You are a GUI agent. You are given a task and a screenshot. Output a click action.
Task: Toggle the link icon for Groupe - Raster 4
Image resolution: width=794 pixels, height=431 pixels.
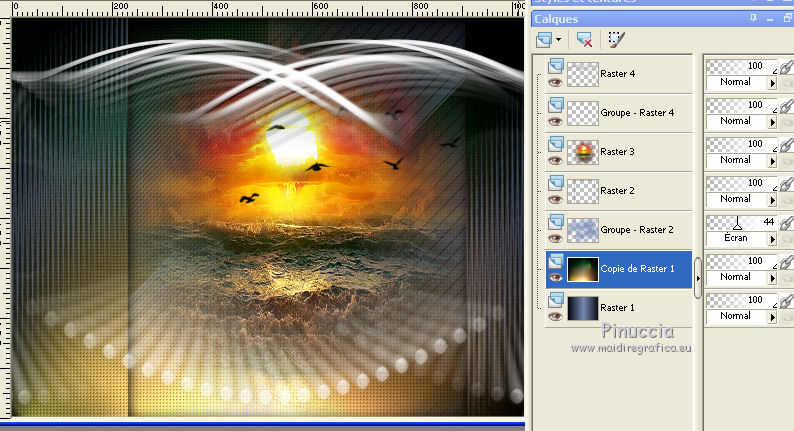click(x=786, y=106)
